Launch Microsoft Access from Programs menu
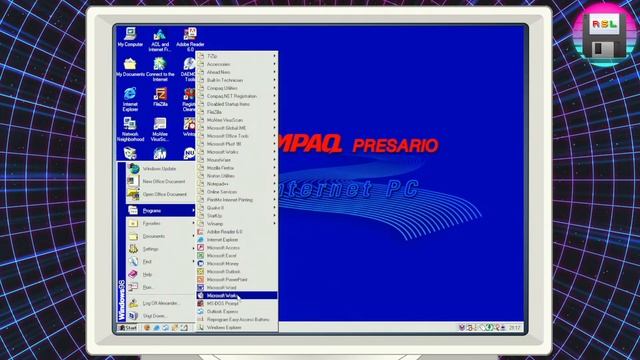Viewport: 640px width, 360px height. 237,248
